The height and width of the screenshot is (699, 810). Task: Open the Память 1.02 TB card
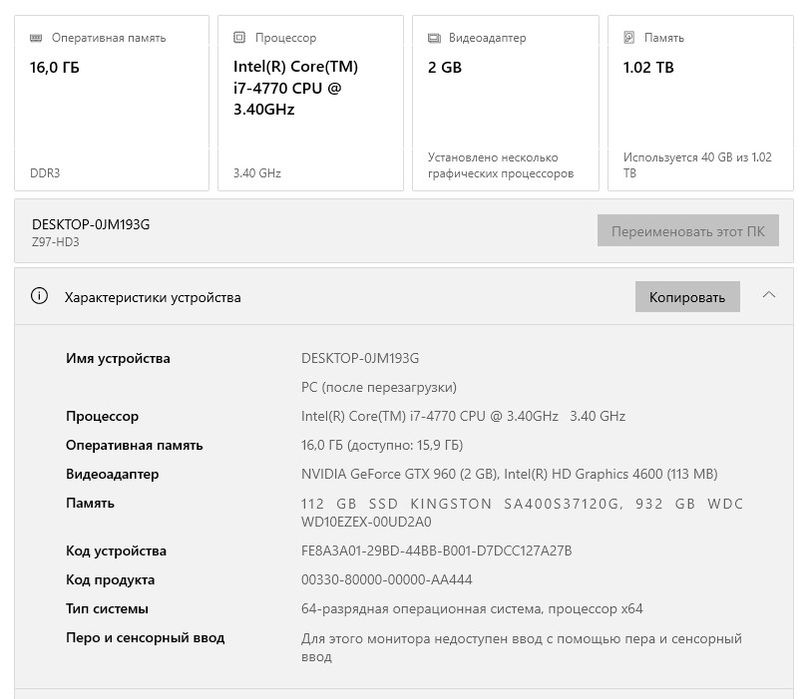[700, 103]
